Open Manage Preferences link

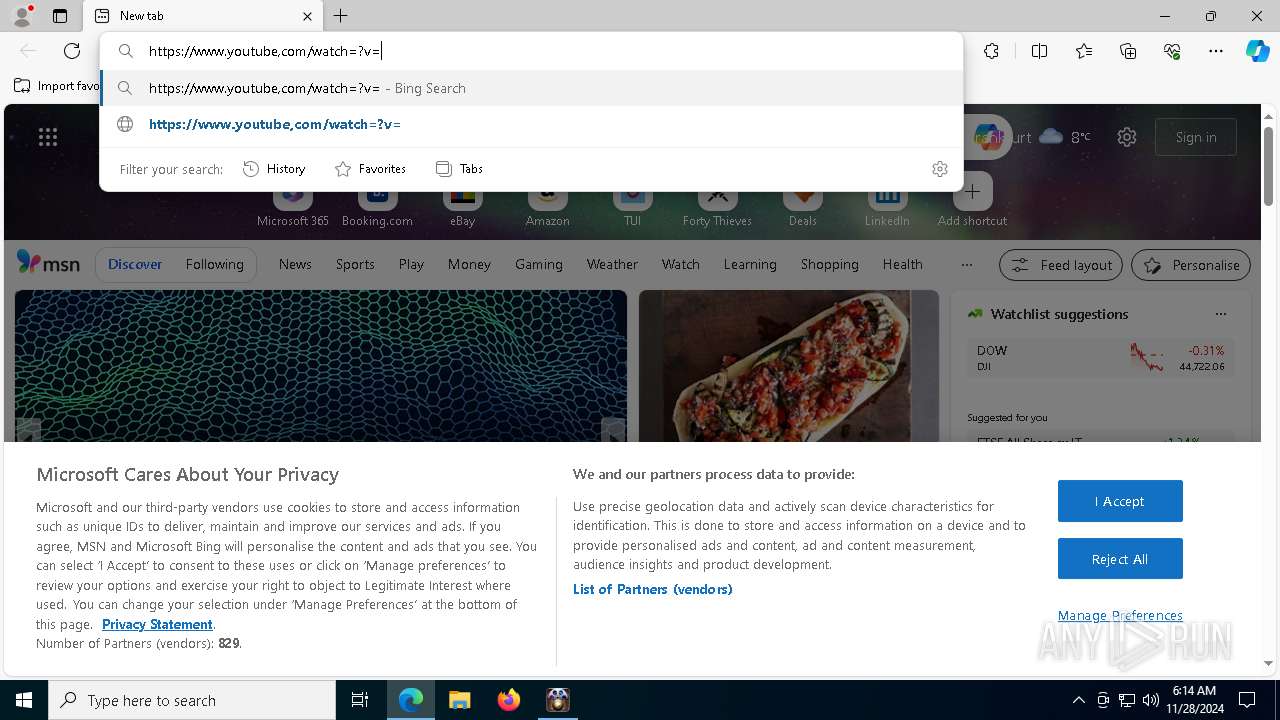click(1120, 616)
